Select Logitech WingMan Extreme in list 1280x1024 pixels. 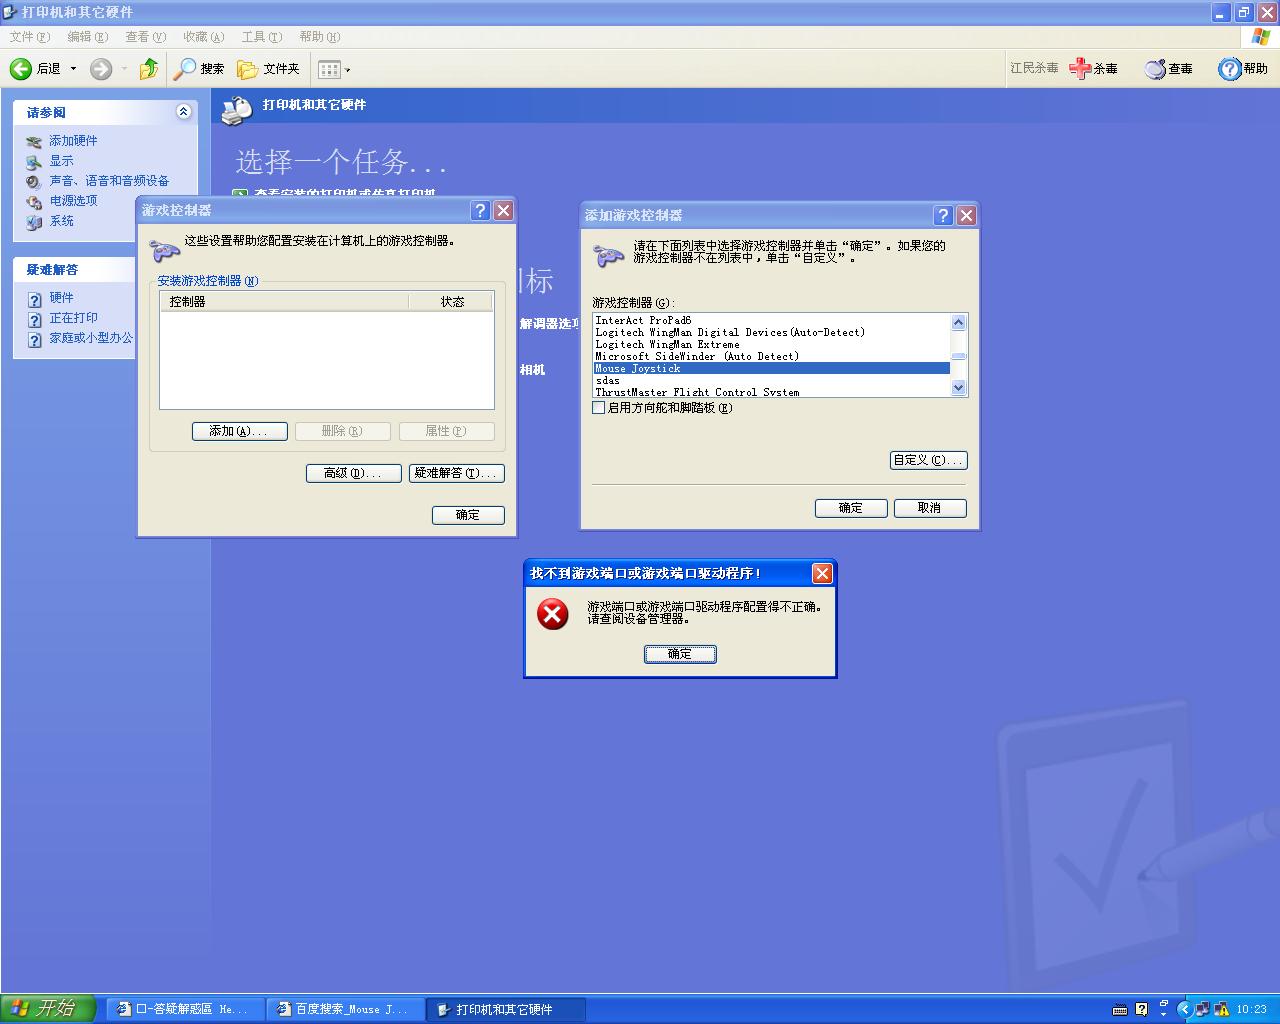667,344
